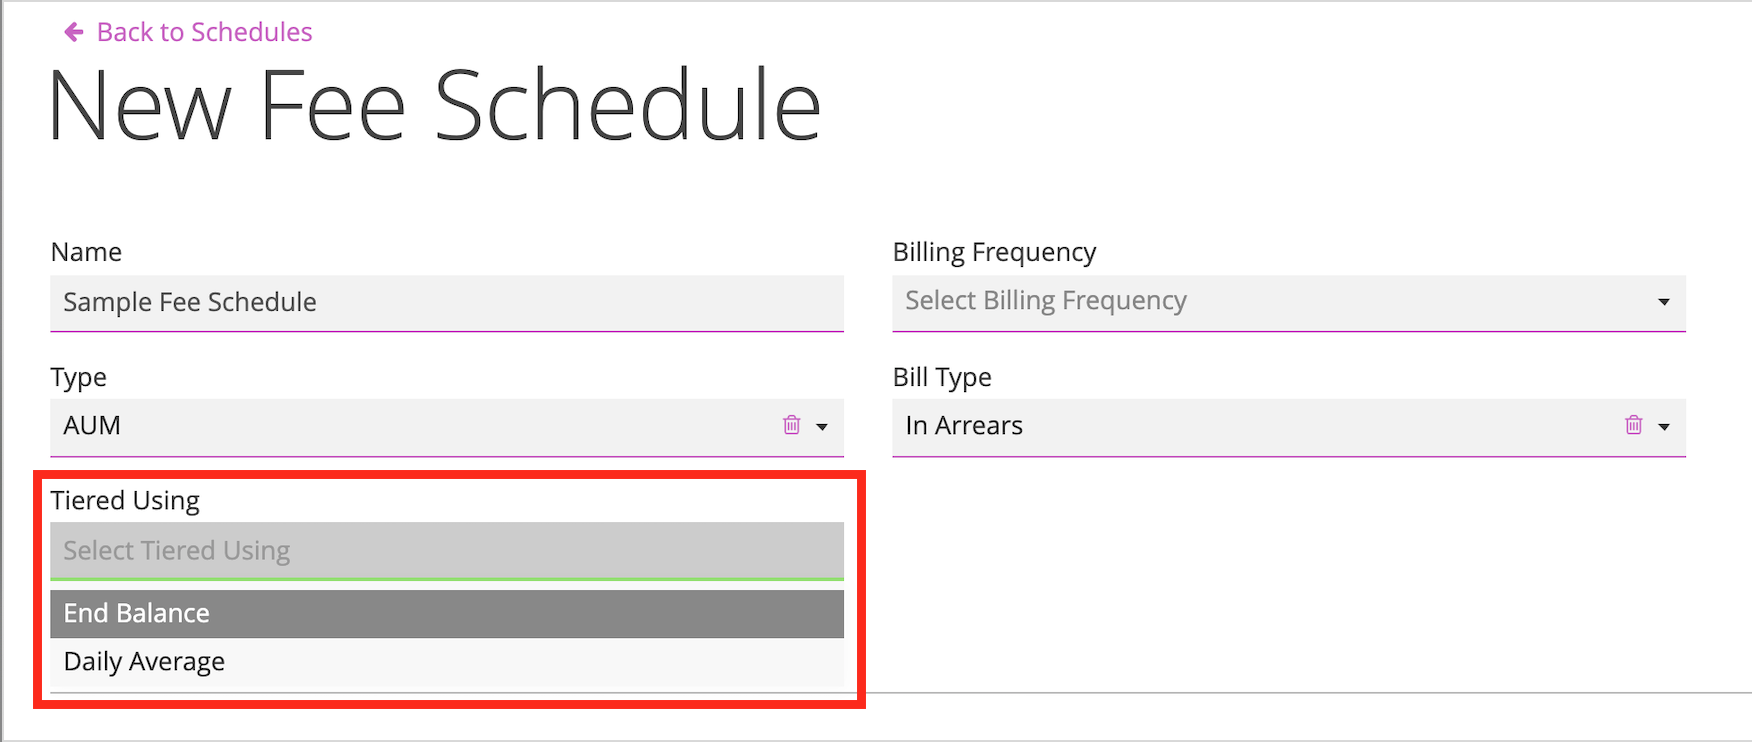The height and width of the screenshot is (742, 1752).
Task: Clear the In Arrears selection with trash icon
Action: click(1633, 425)
